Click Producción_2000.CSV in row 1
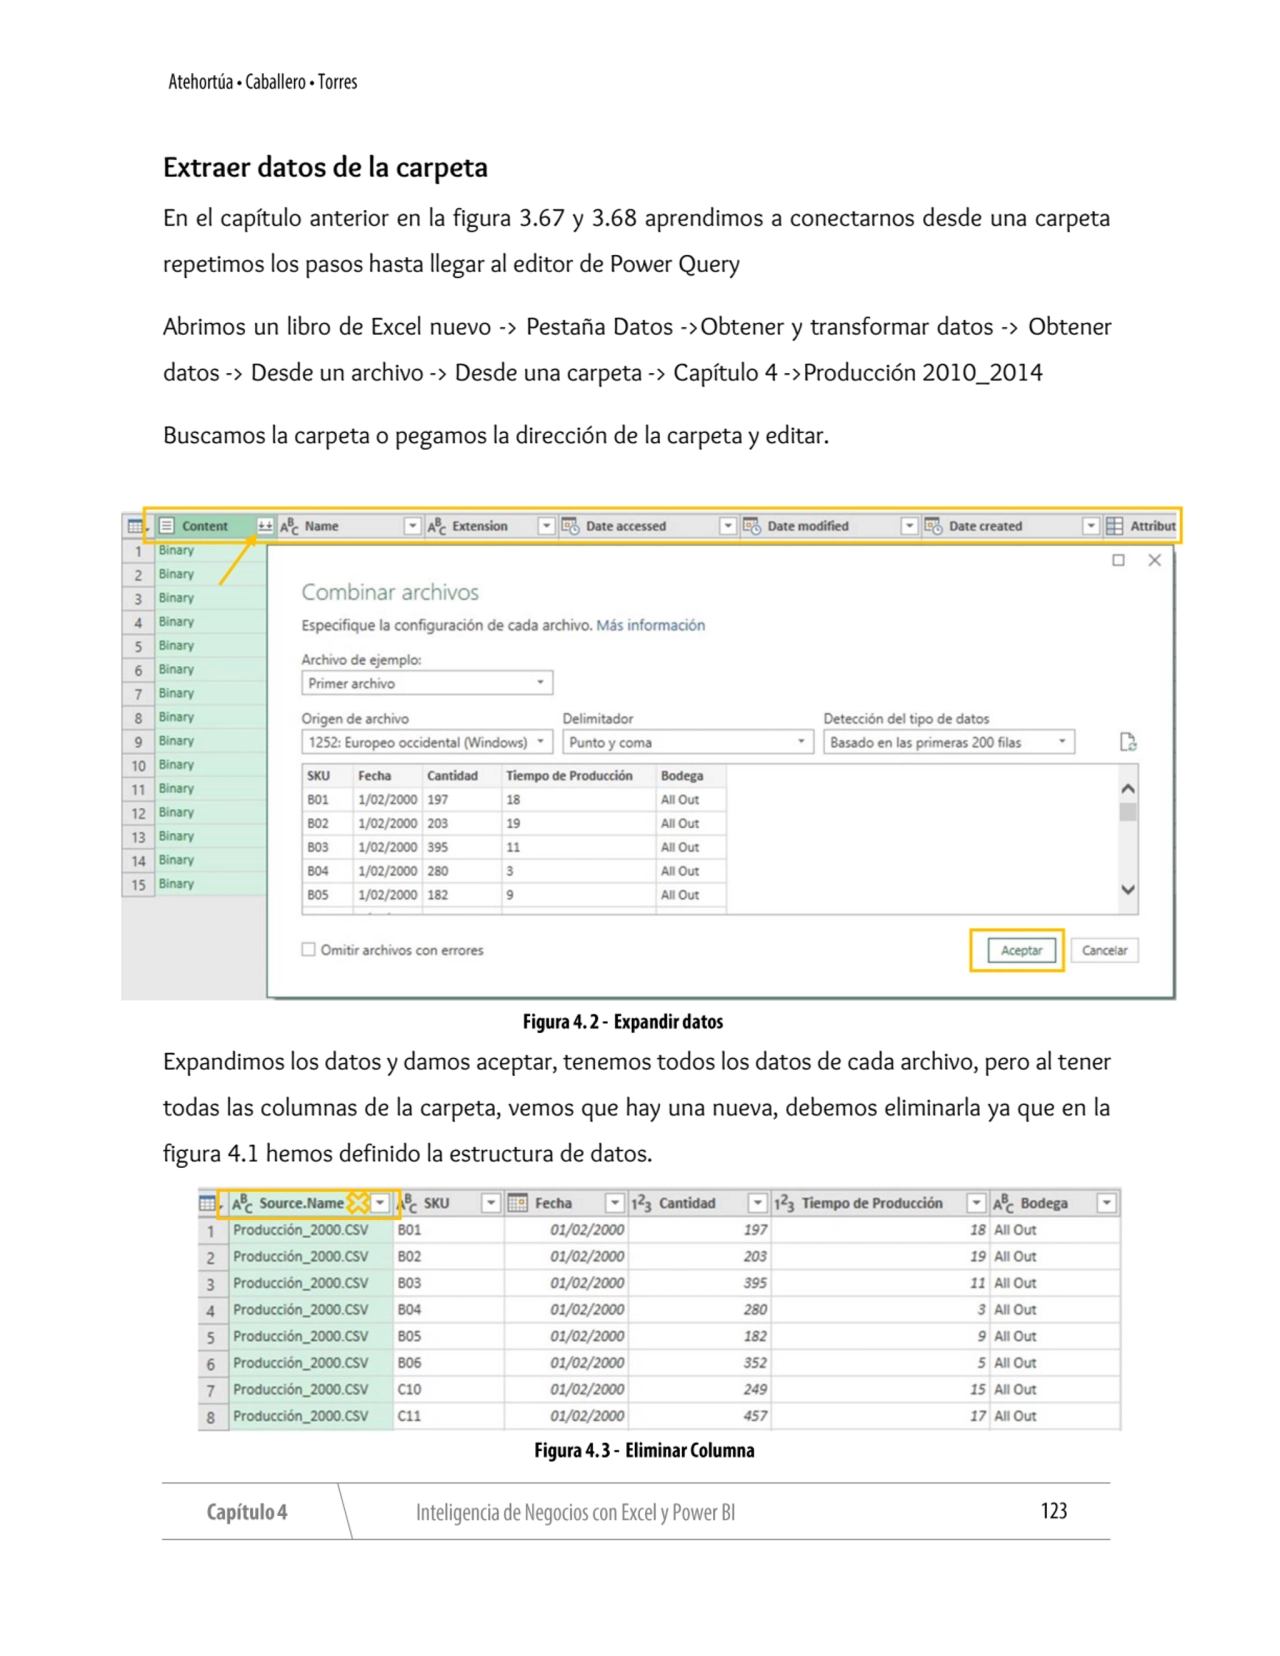1280x1656 pixels. [301, 1230]
